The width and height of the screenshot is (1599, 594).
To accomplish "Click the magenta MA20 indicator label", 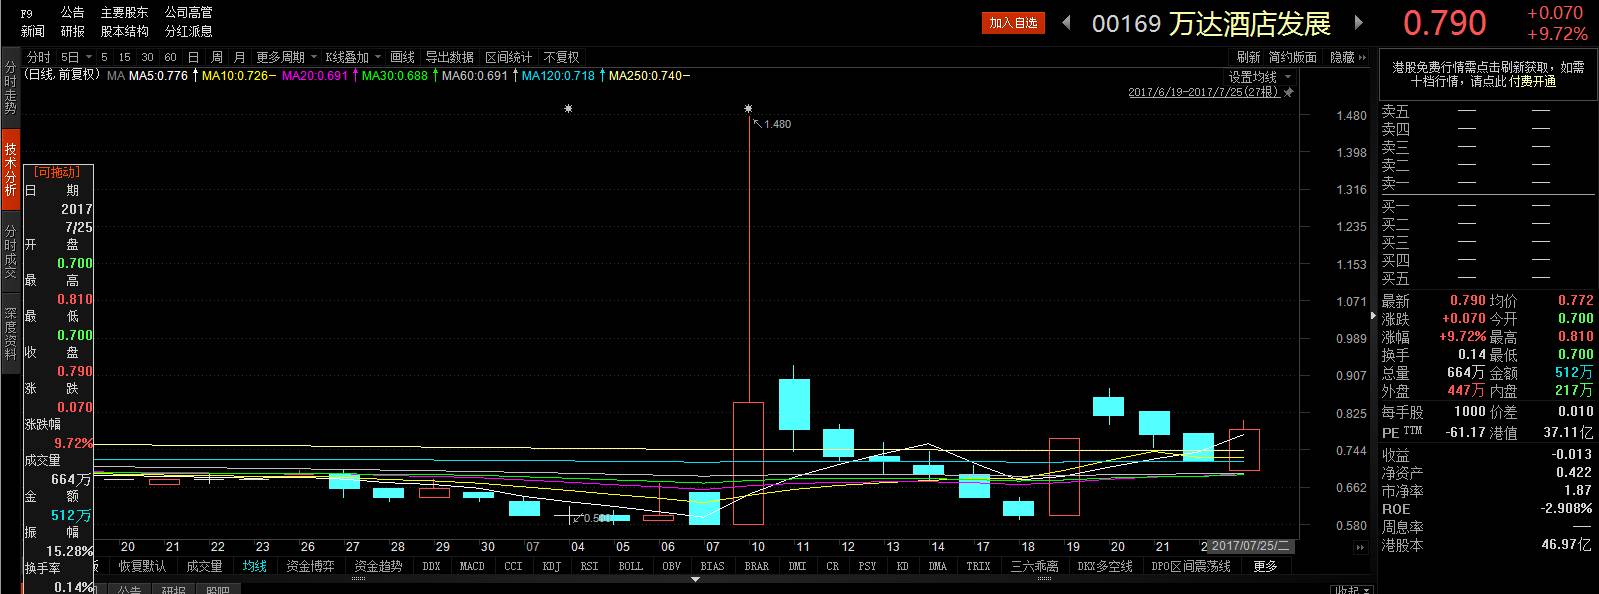I will point(315,76).
